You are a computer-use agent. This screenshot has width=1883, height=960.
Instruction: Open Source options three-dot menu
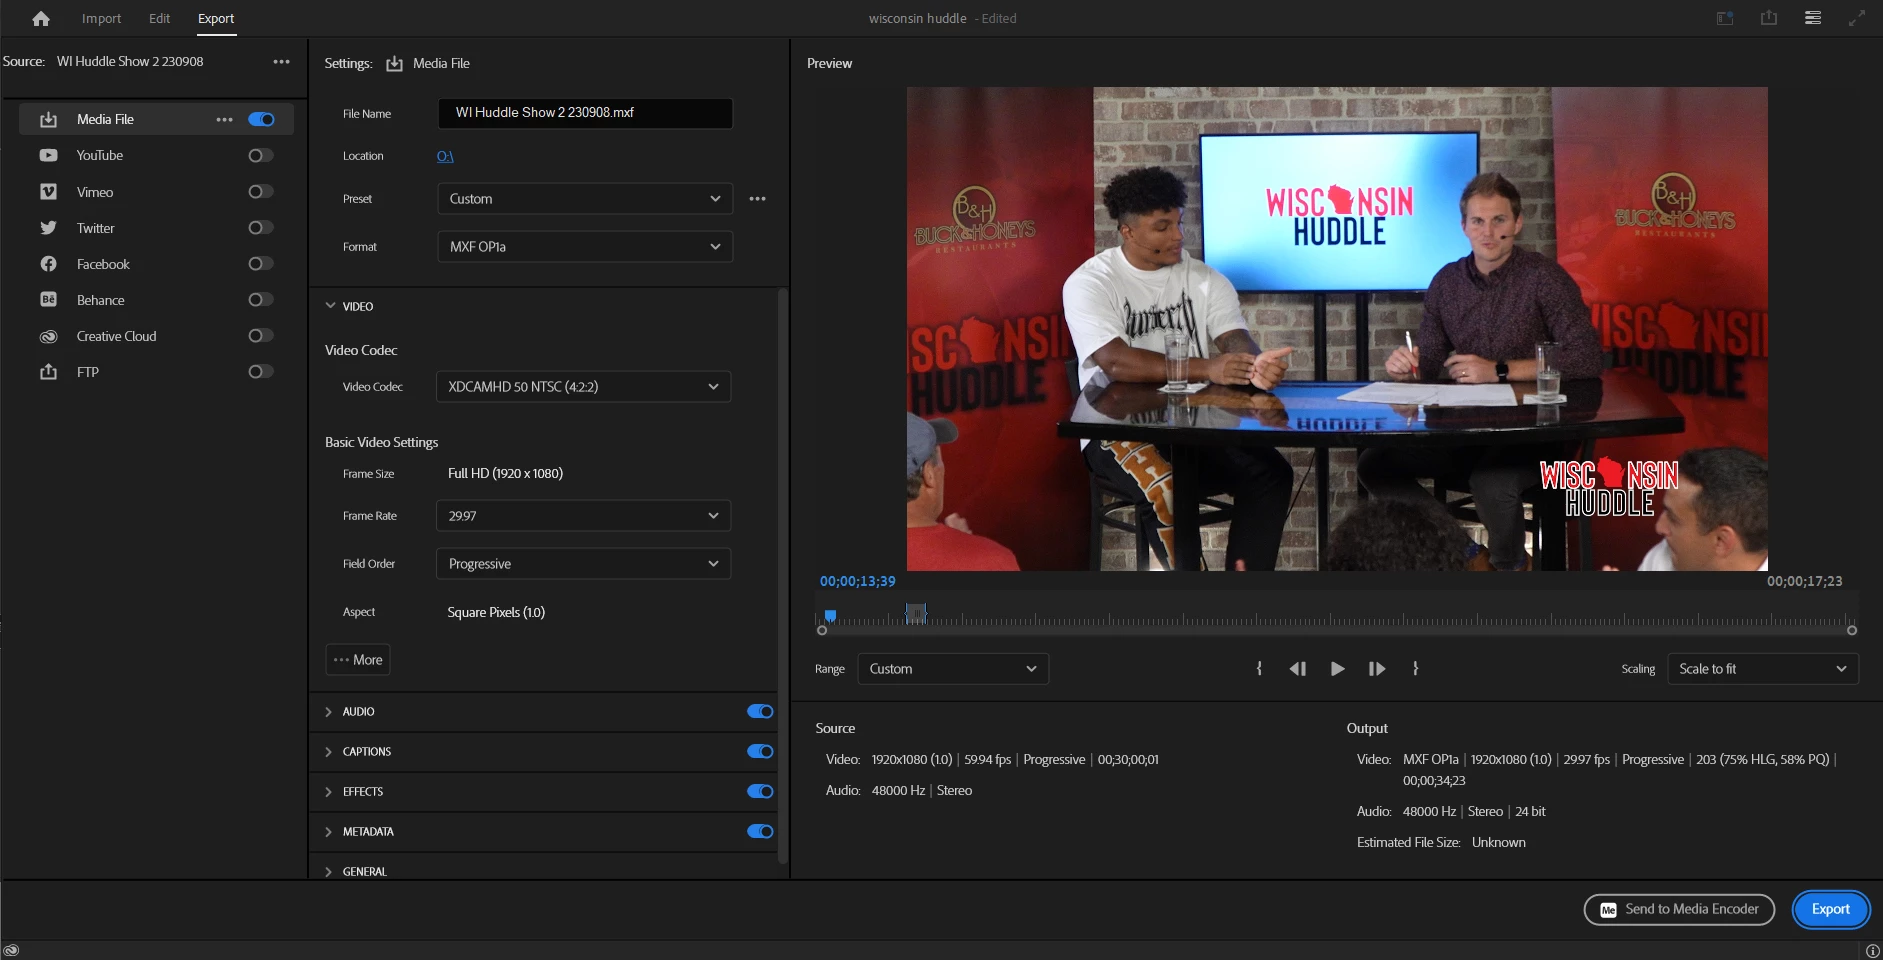coord(281,61)
